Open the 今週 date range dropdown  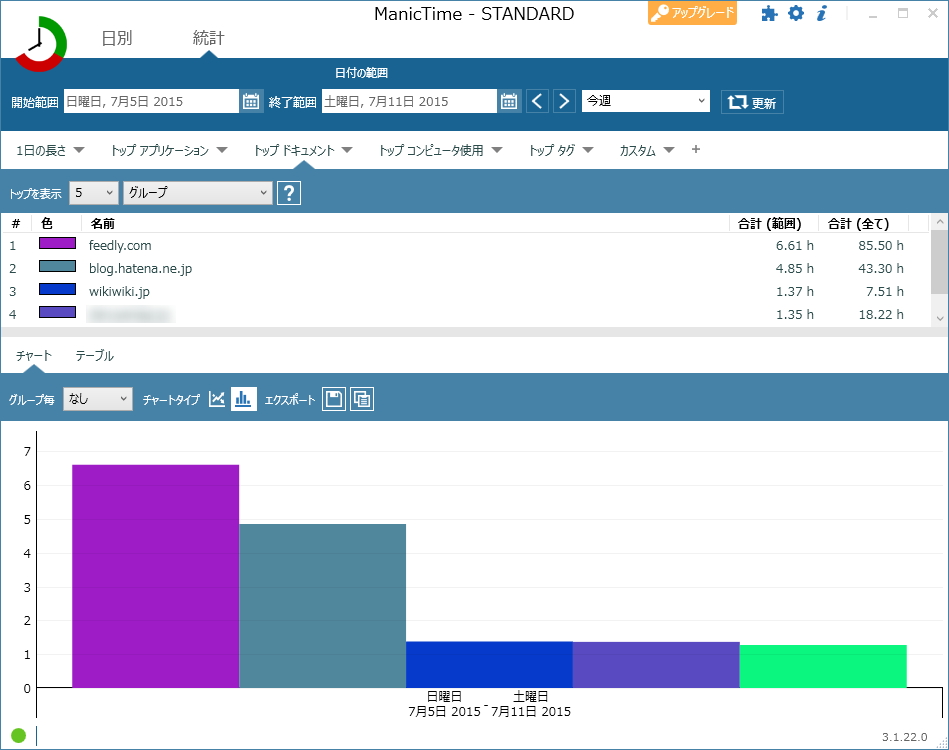pyautogui.click(x=646, y=101)
